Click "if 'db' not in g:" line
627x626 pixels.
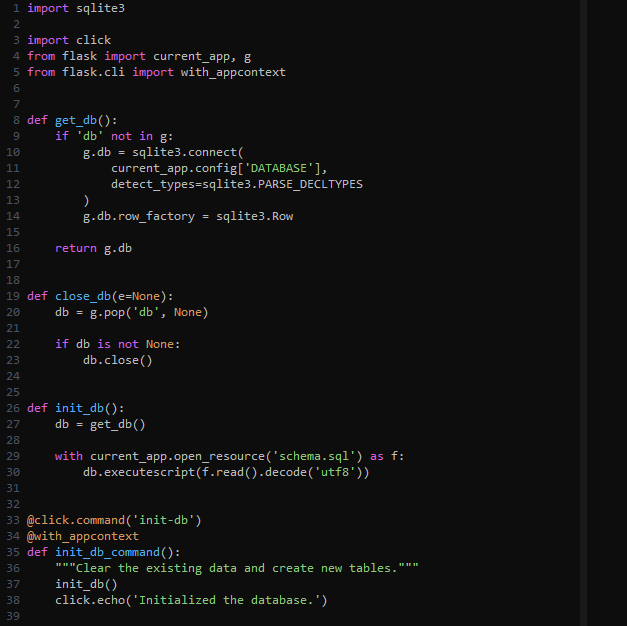[114, 136]
